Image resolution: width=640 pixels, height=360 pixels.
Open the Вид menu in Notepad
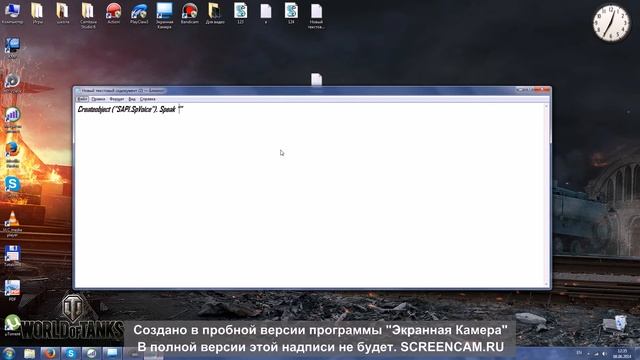132,99
